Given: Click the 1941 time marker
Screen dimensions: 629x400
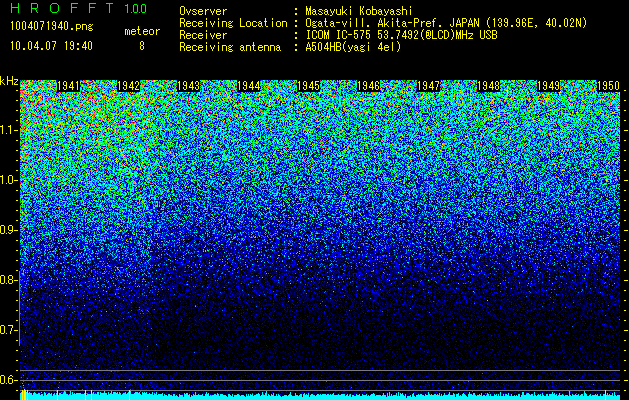Looking at the screenshot, I should pos(69,86).
